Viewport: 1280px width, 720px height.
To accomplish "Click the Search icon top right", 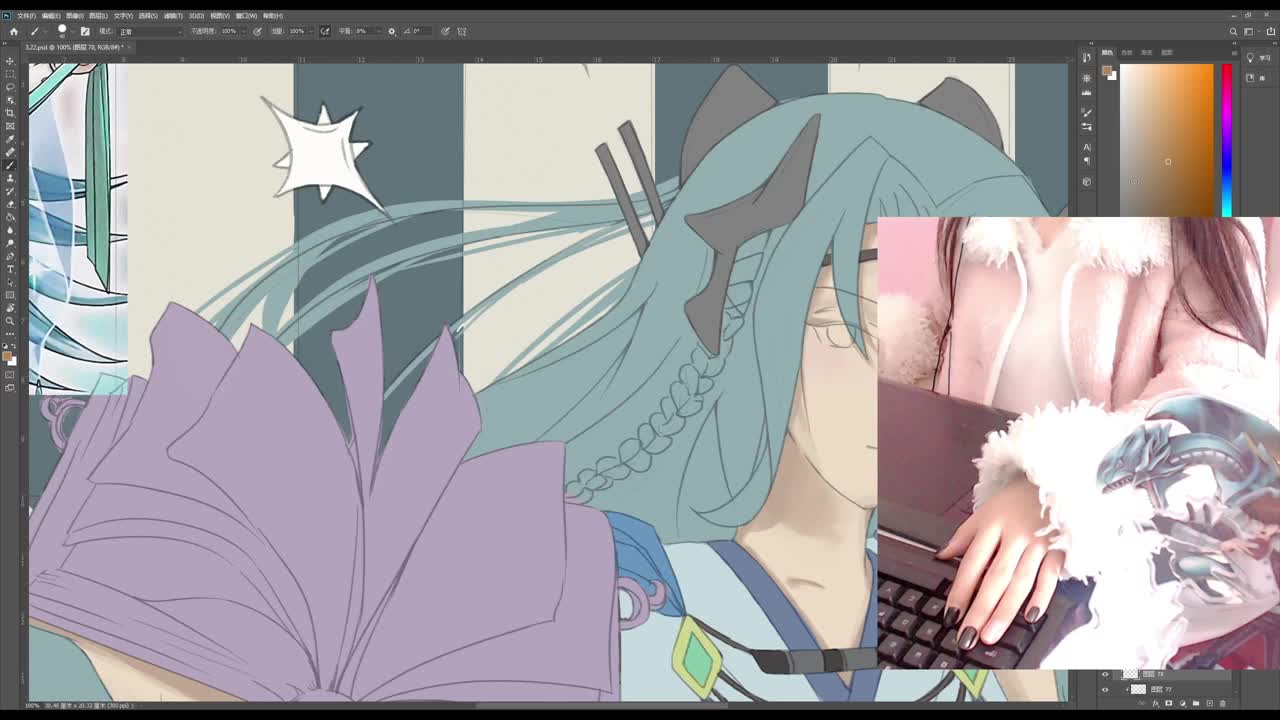I will [1233, 31].
